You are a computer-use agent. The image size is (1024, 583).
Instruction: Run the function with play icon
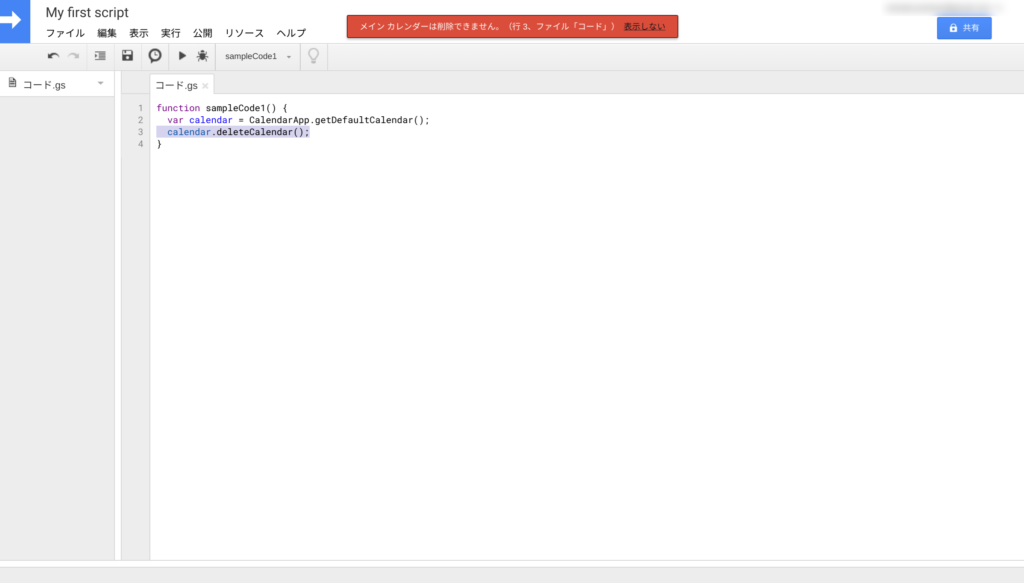click(182, 56)
